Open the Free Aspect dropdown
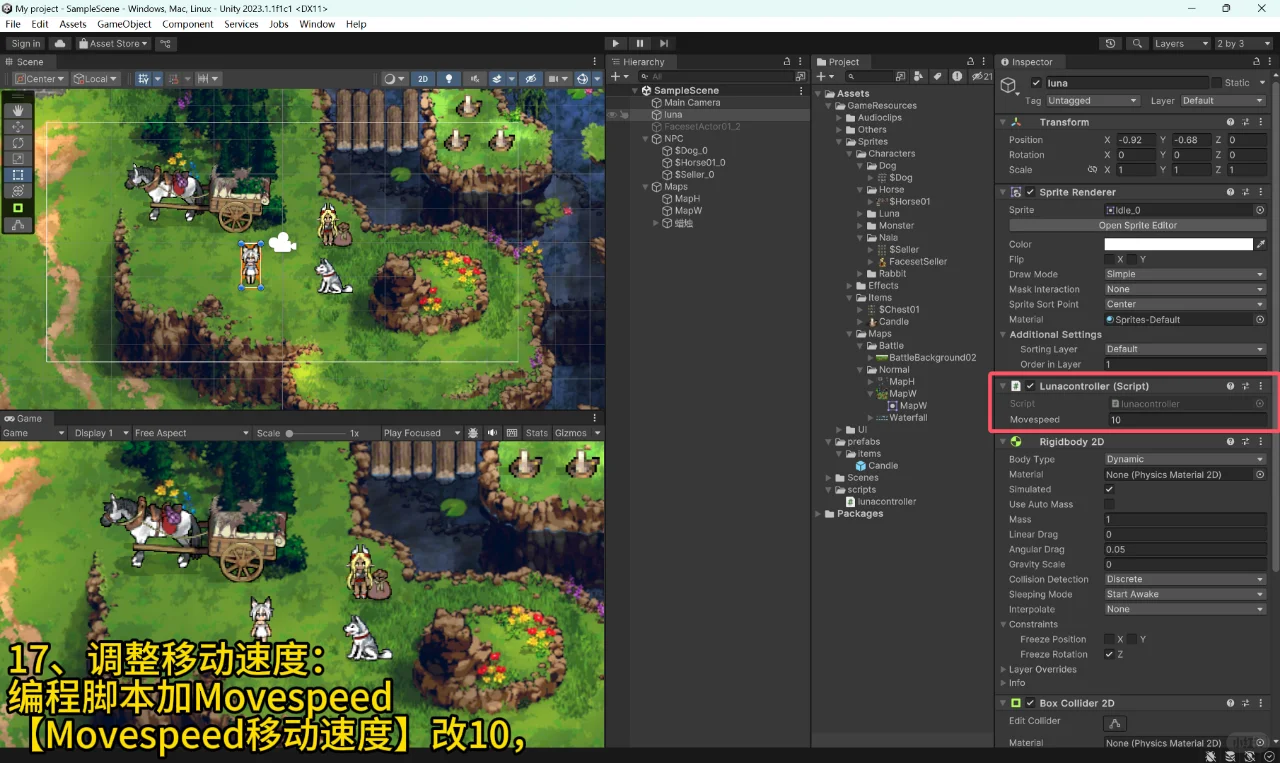 190,433
